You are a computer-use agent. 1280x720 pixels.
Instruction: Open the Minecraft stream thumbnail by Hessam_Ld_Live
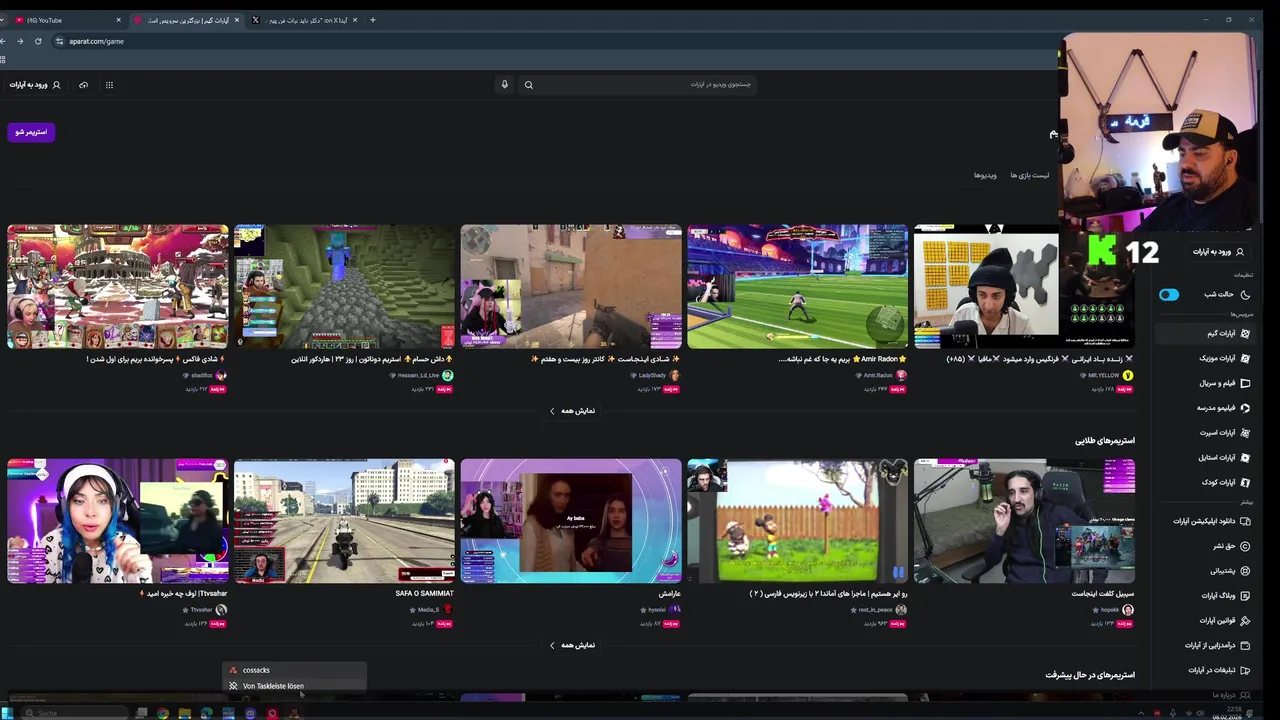click(x=344, y=287)
